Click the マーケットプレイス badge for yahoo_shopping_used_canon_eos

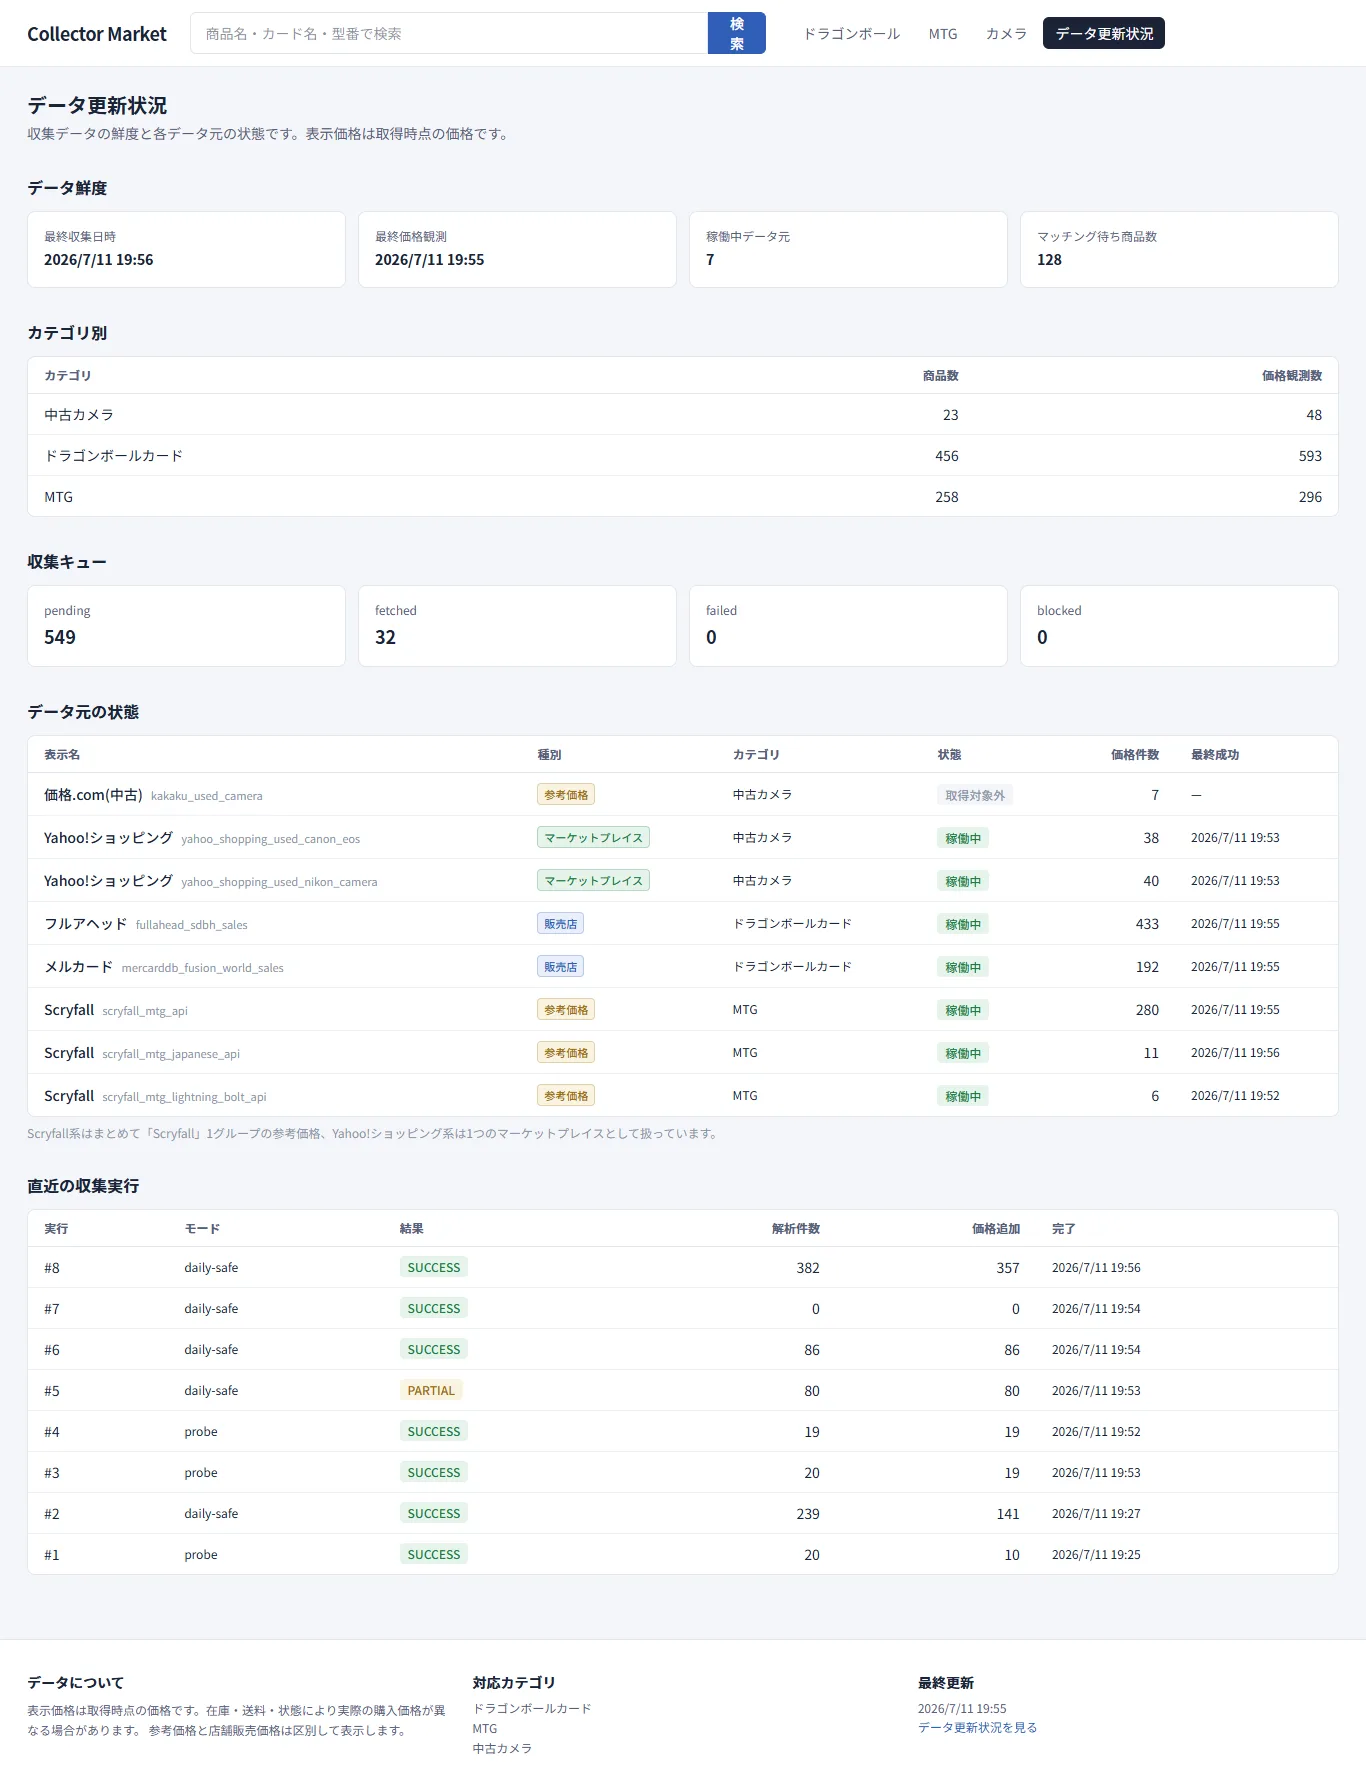pyautogui.click(x=593, y=837)
